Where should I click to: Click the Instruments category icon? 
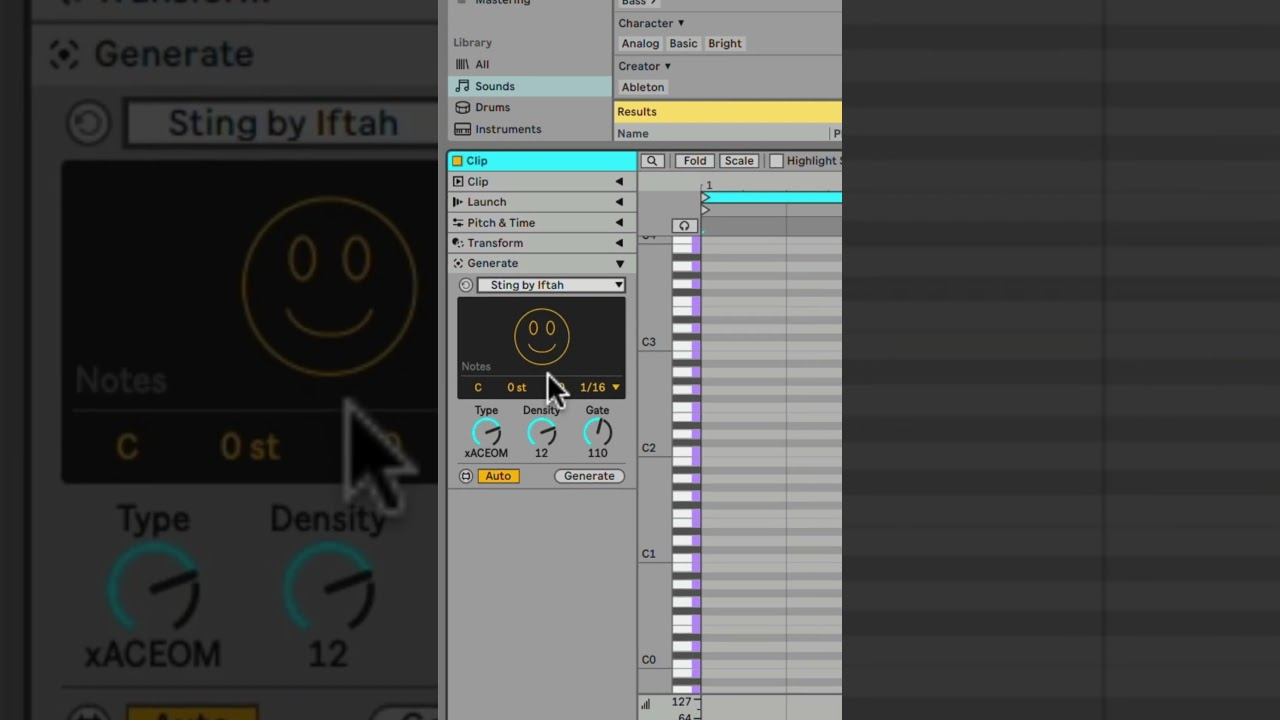tap(462, 129)
